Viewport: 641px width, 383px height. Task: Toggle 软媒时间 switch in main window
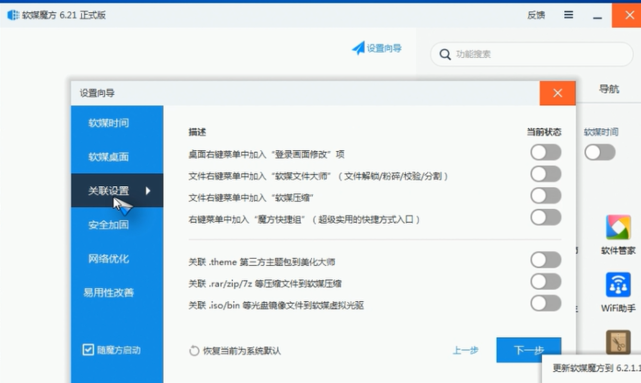(600, 152)
